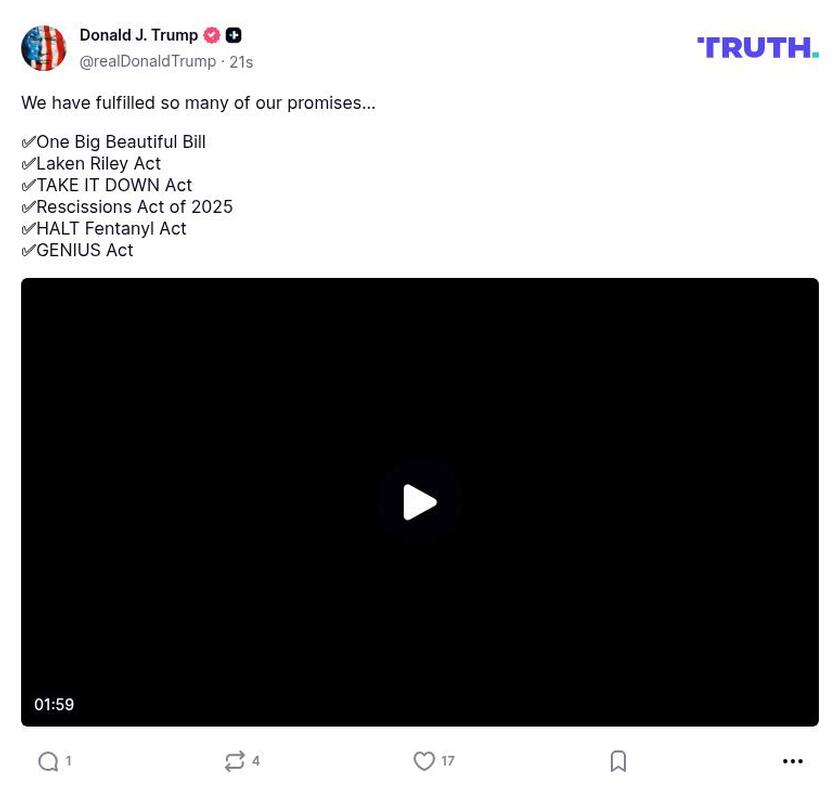840x804 pixels.
Task: Open the reply speech bubble icon
Action: (48, 761)
